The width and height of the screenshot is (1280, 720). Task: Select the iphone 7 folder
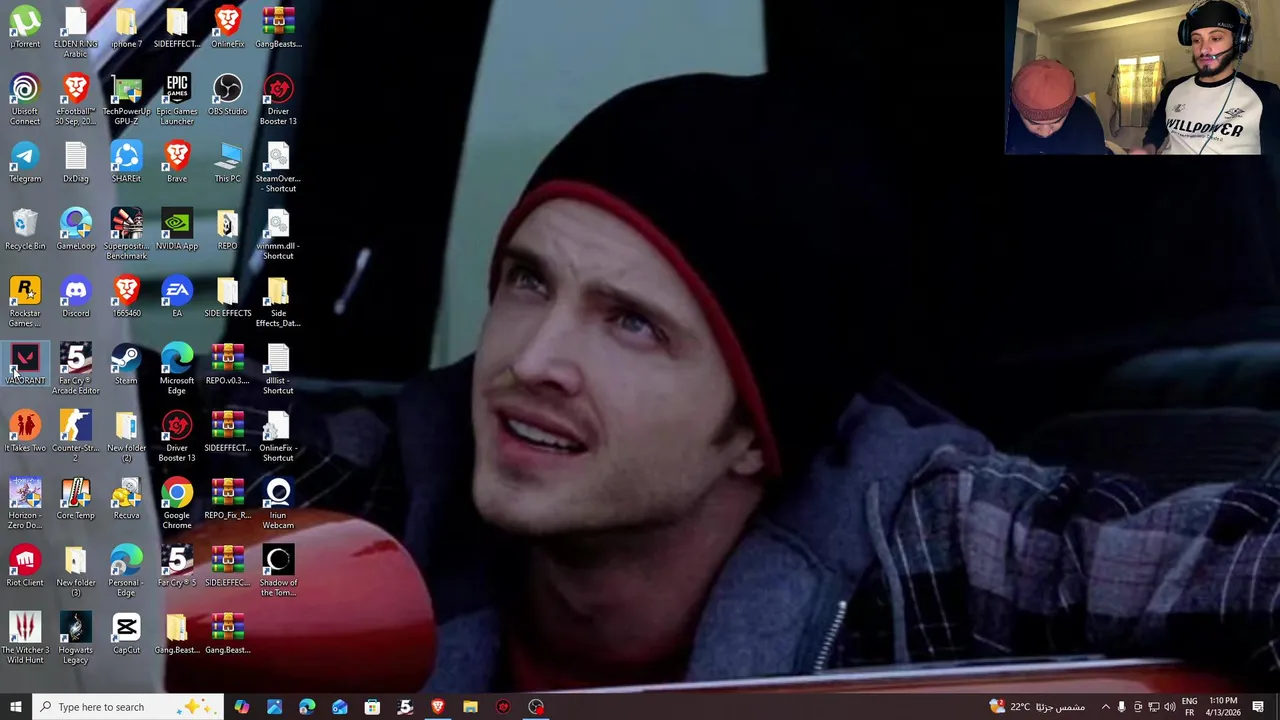[126, 27]
